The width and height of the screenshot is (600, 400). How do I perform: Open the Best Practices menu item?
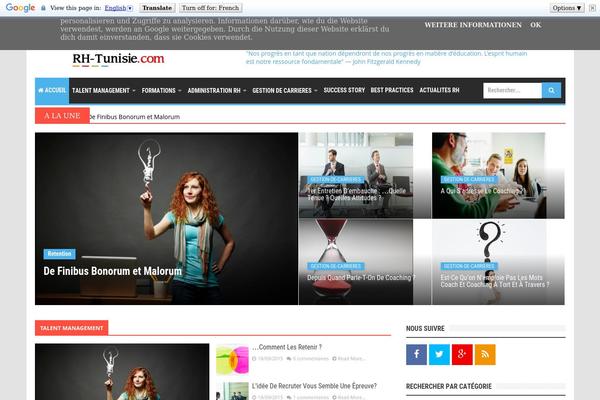392,90
